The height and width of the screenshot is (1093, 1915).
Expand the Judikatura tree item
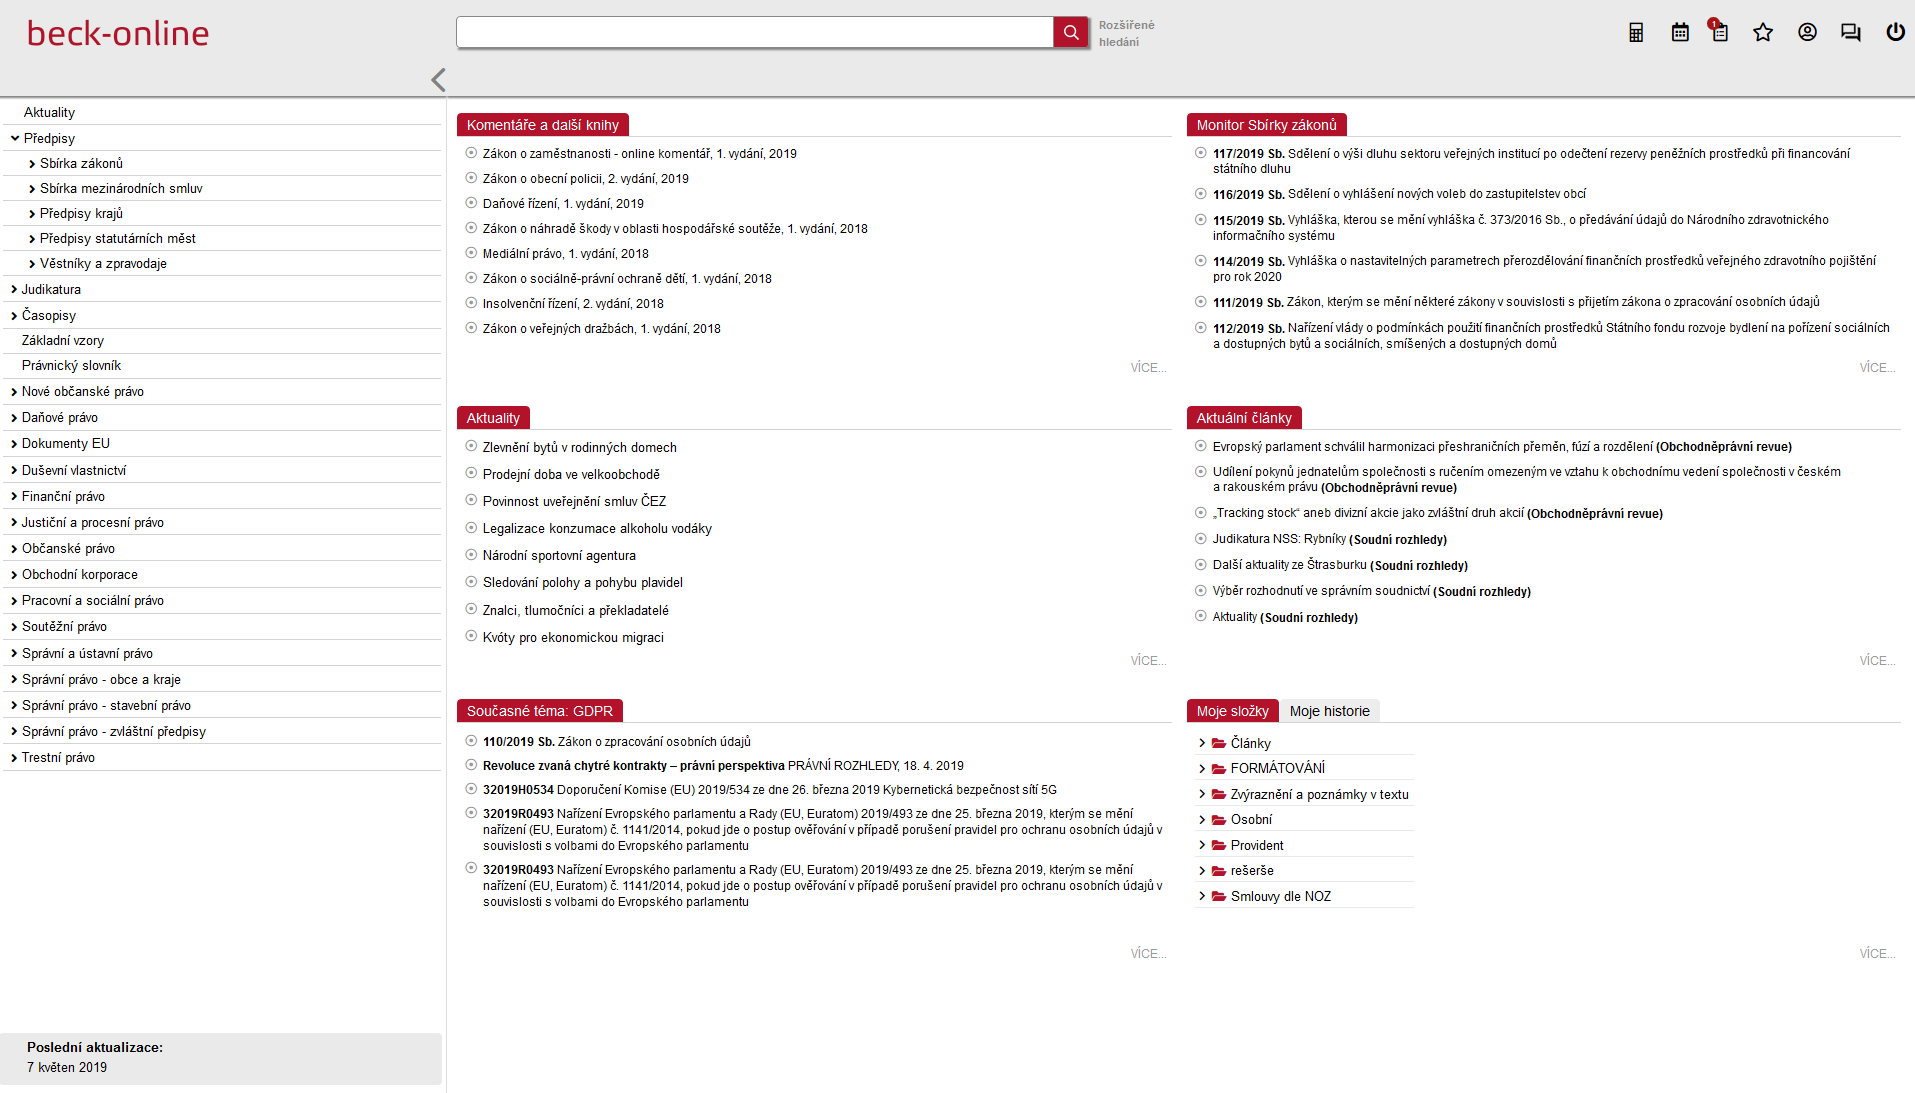click(x=14, y=290)
